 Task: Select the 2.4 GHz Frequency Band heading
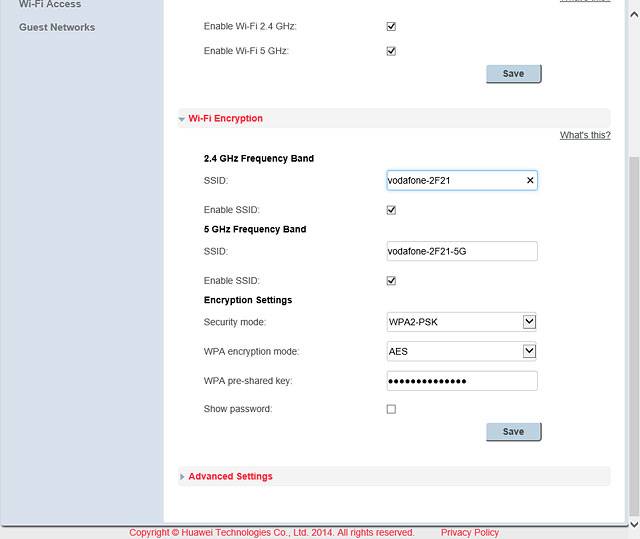pos(259,158)
